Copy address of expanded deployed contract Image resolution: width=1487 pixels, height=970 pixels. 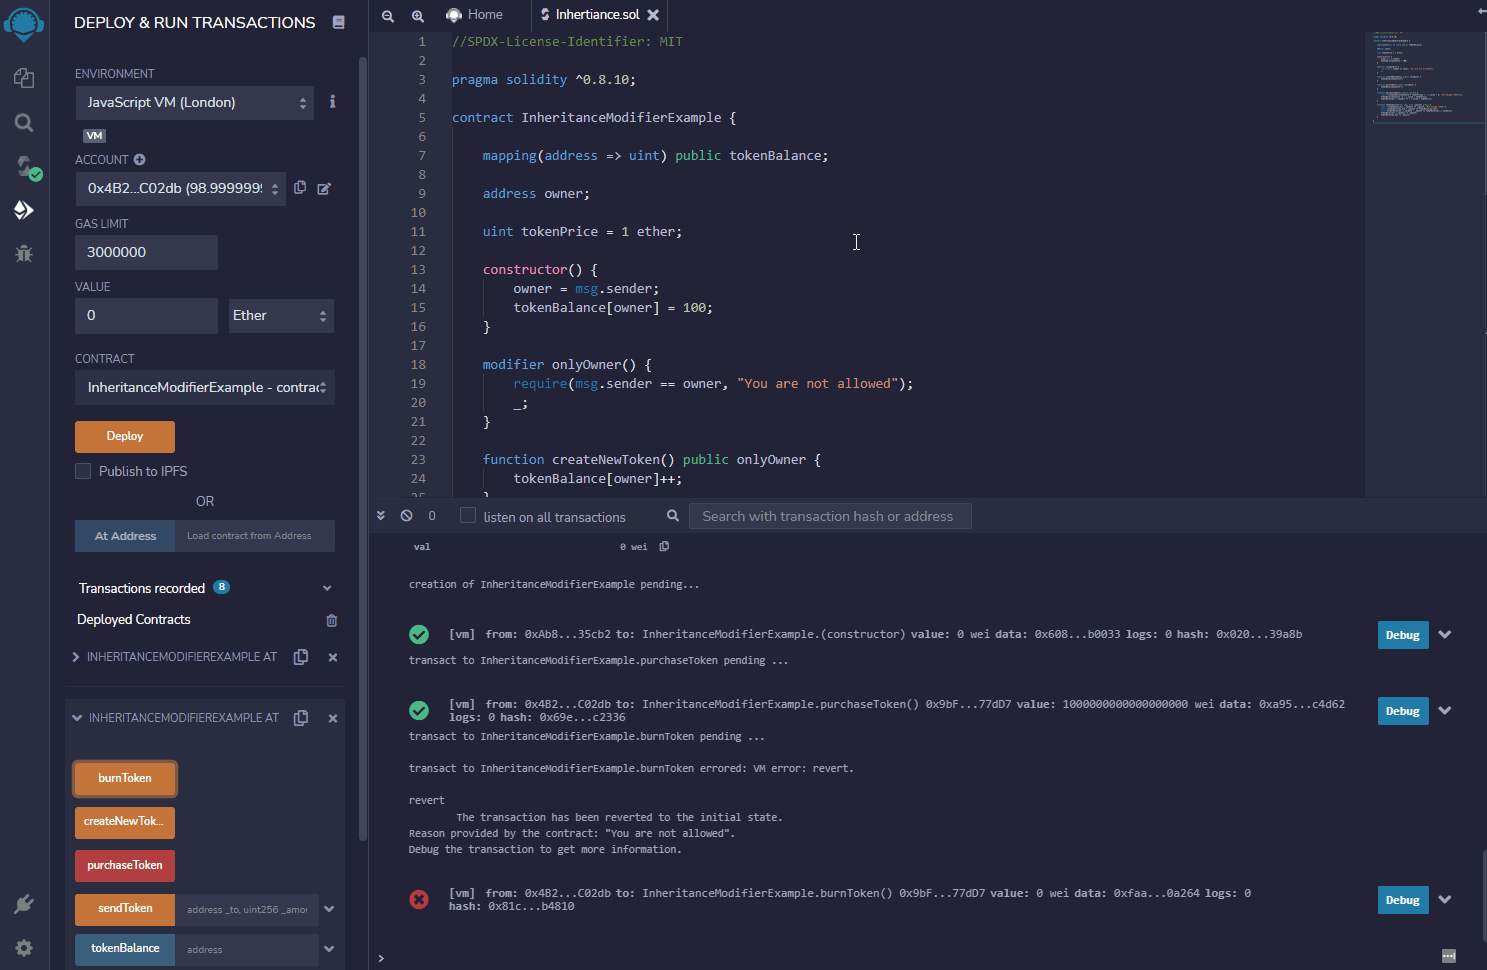pos(300,718)
